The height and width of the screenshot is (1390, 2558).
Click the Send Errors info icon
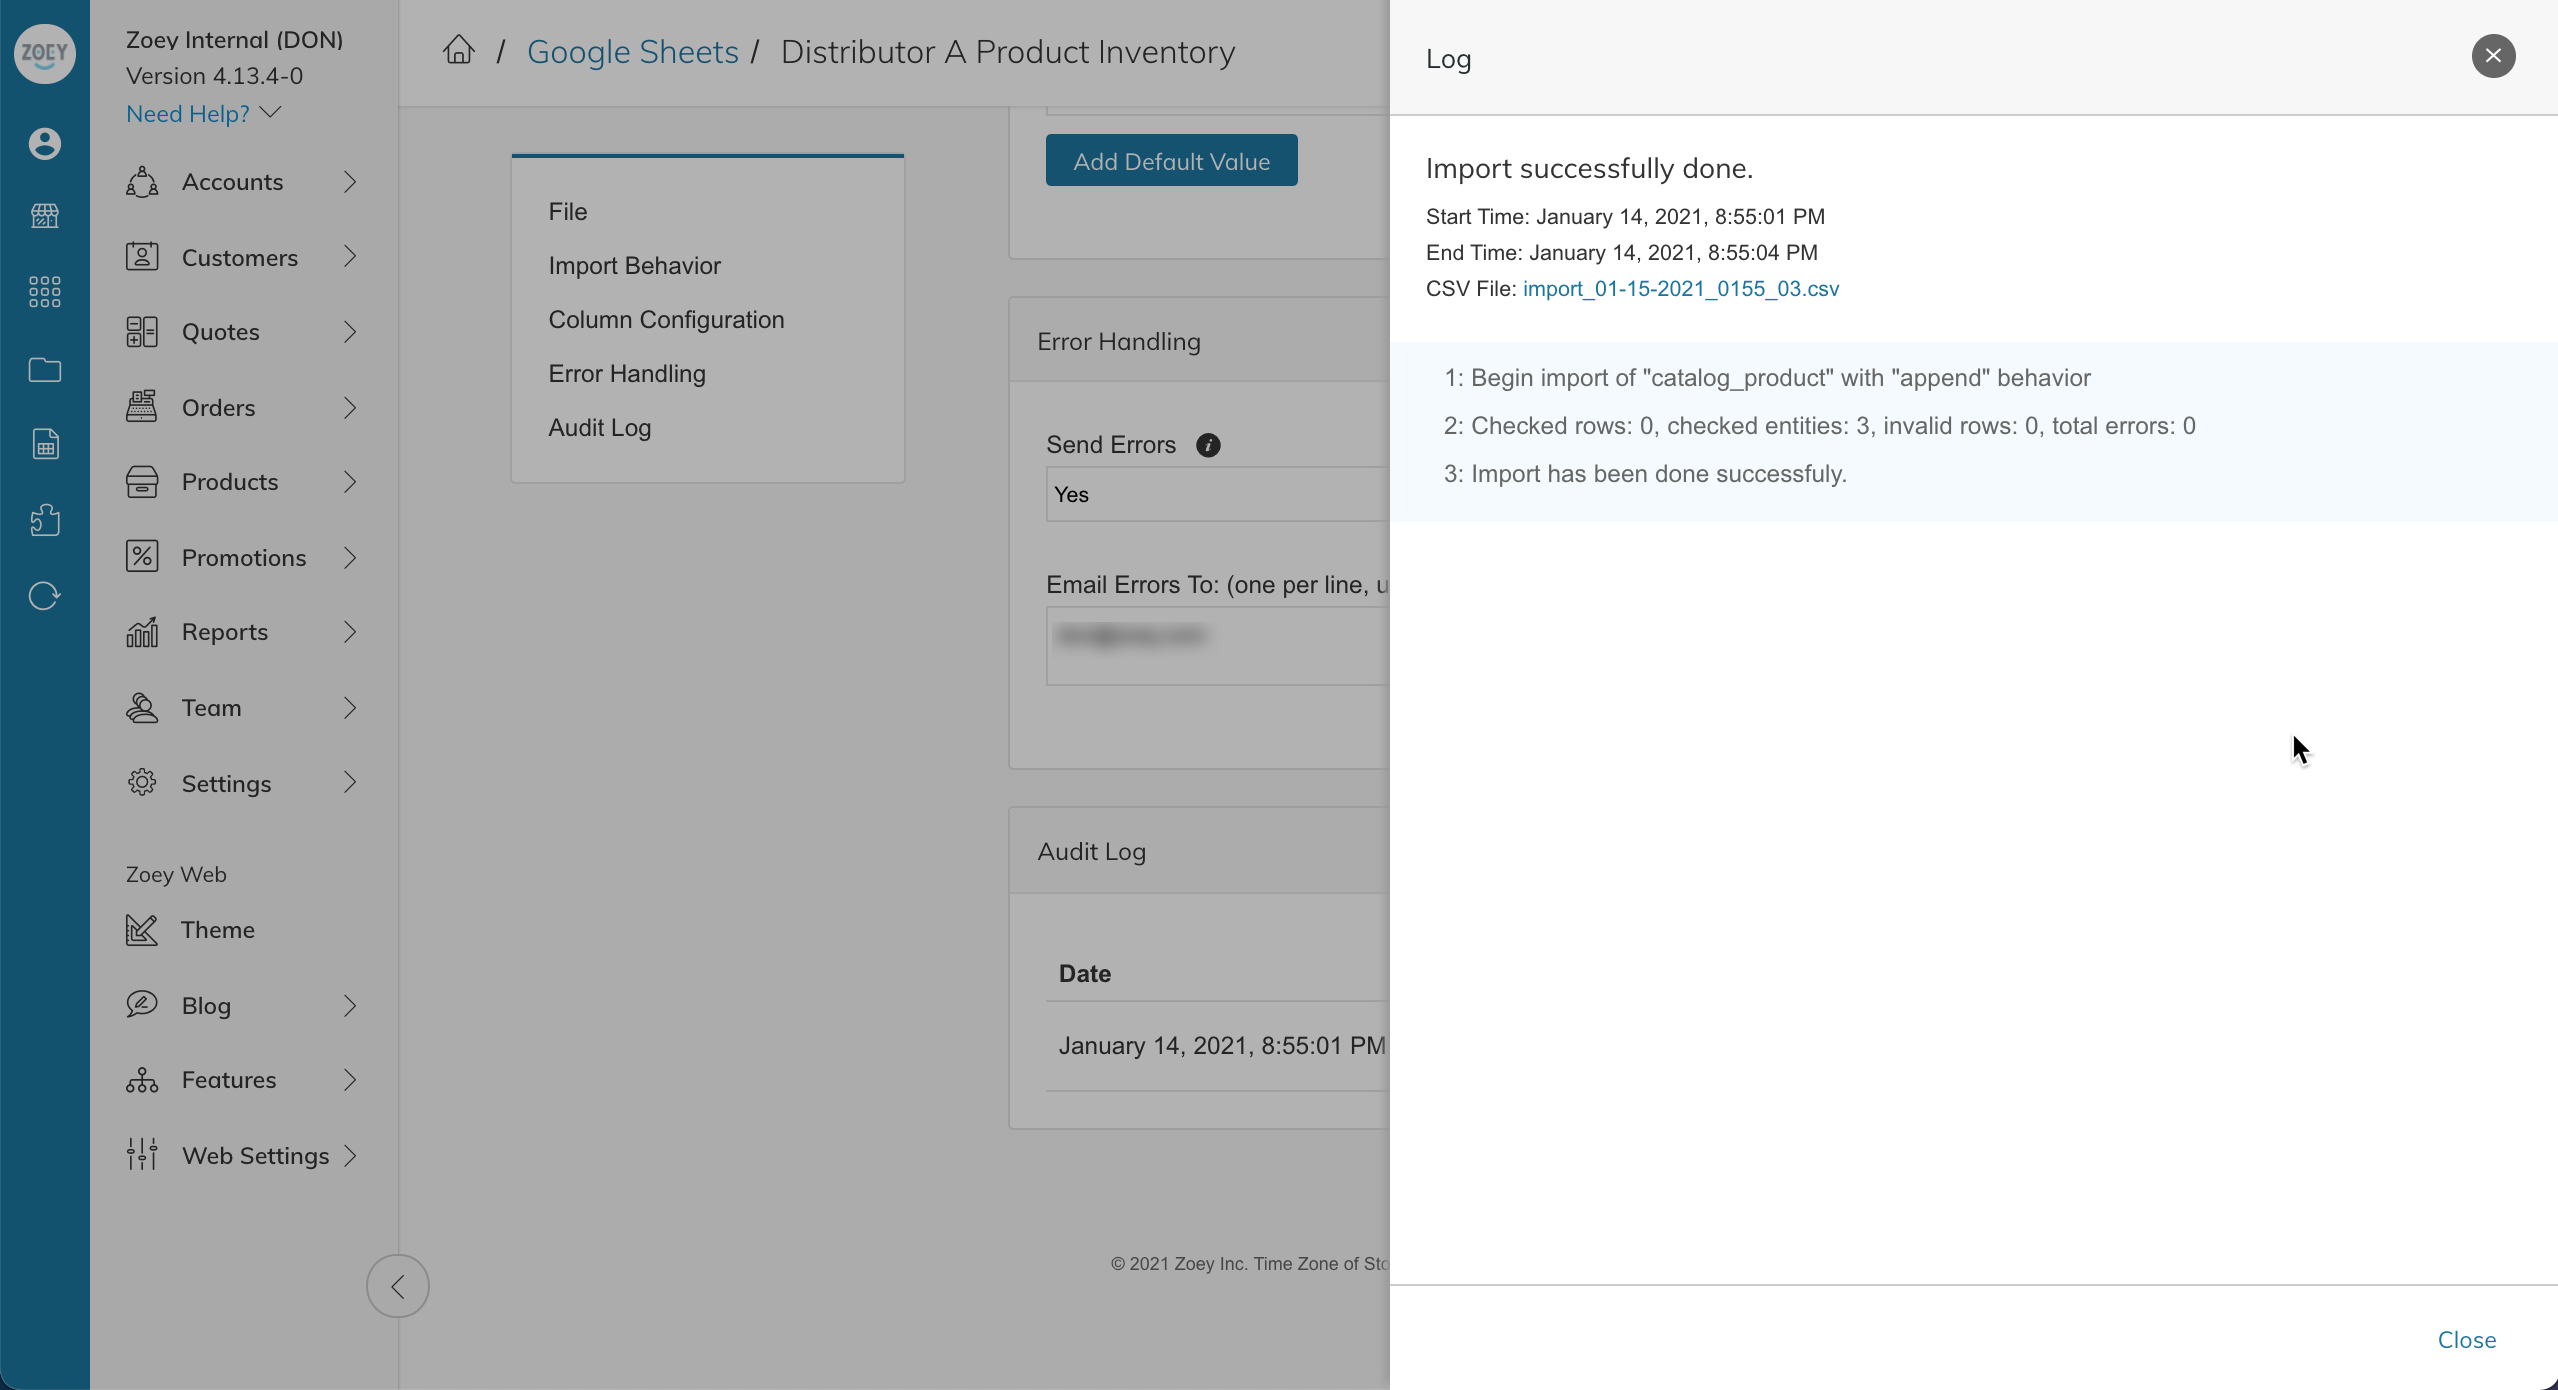[1208, 445]
